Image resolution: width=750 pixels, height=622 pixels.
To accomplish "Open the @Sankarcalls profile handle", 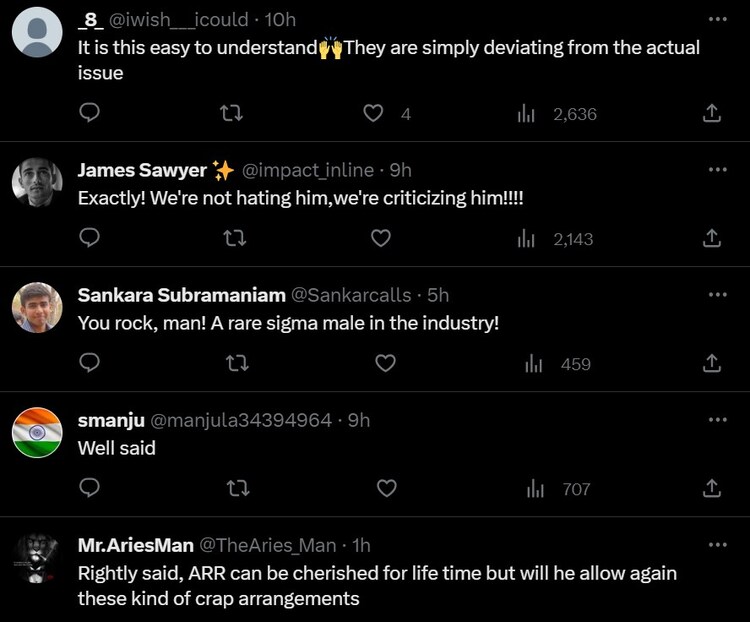I will point(350,295).
